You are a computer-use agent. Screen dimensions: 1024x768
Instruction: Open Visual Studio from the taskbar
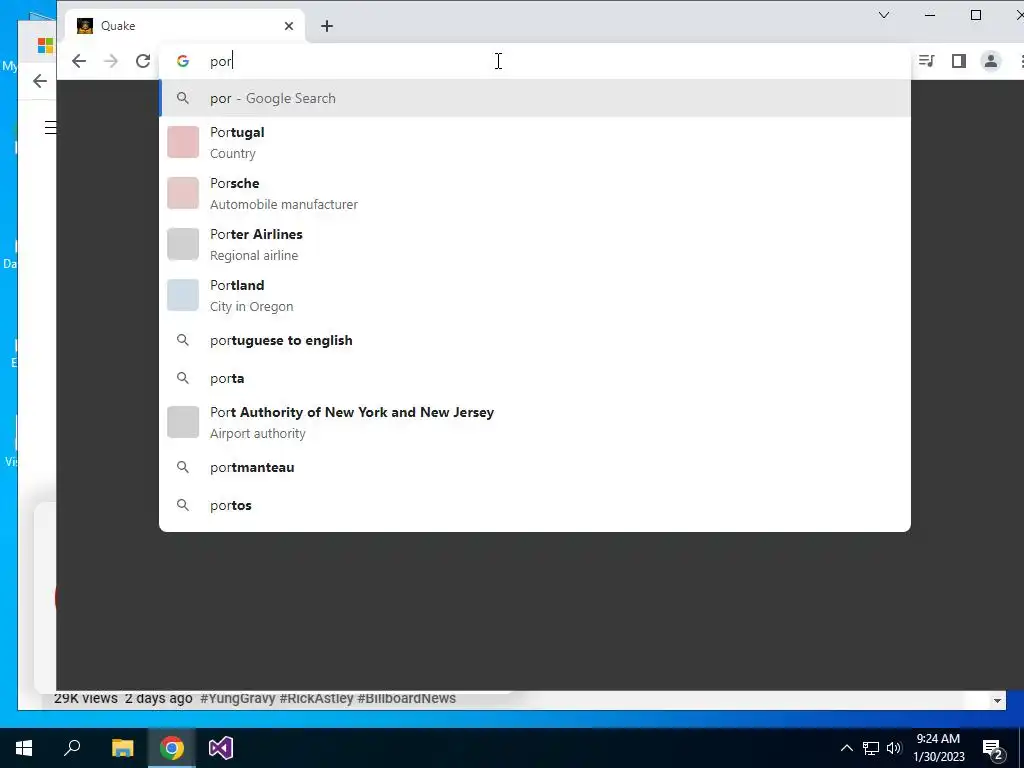click(x=221, y=748)
